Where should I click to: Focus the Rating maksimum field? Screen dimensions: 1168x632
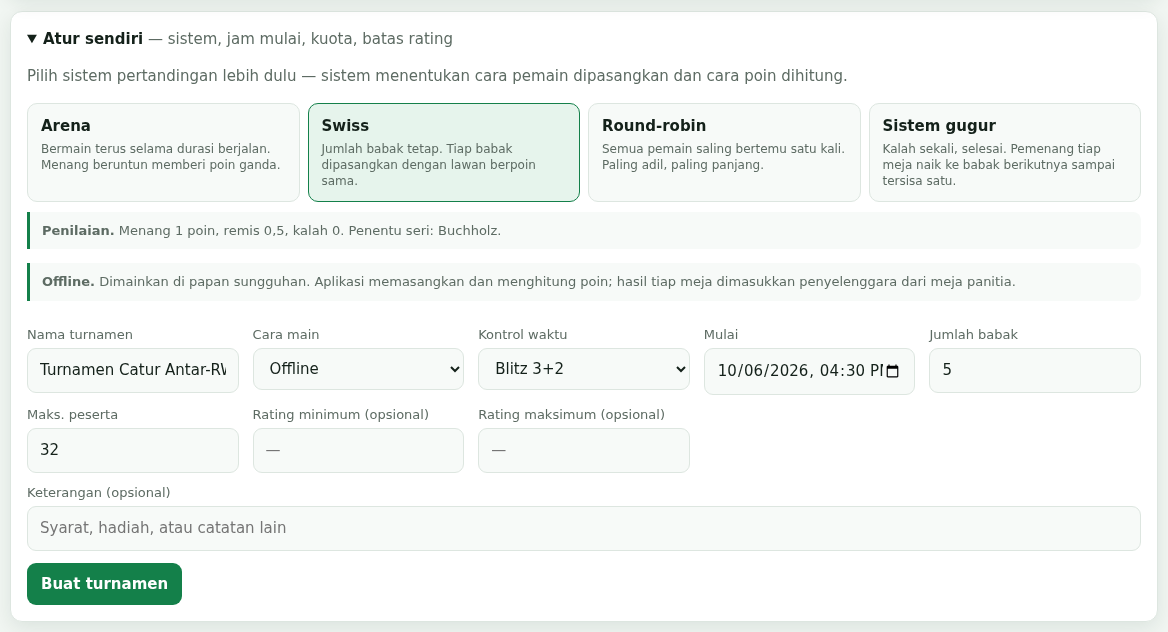pos(584,450)
